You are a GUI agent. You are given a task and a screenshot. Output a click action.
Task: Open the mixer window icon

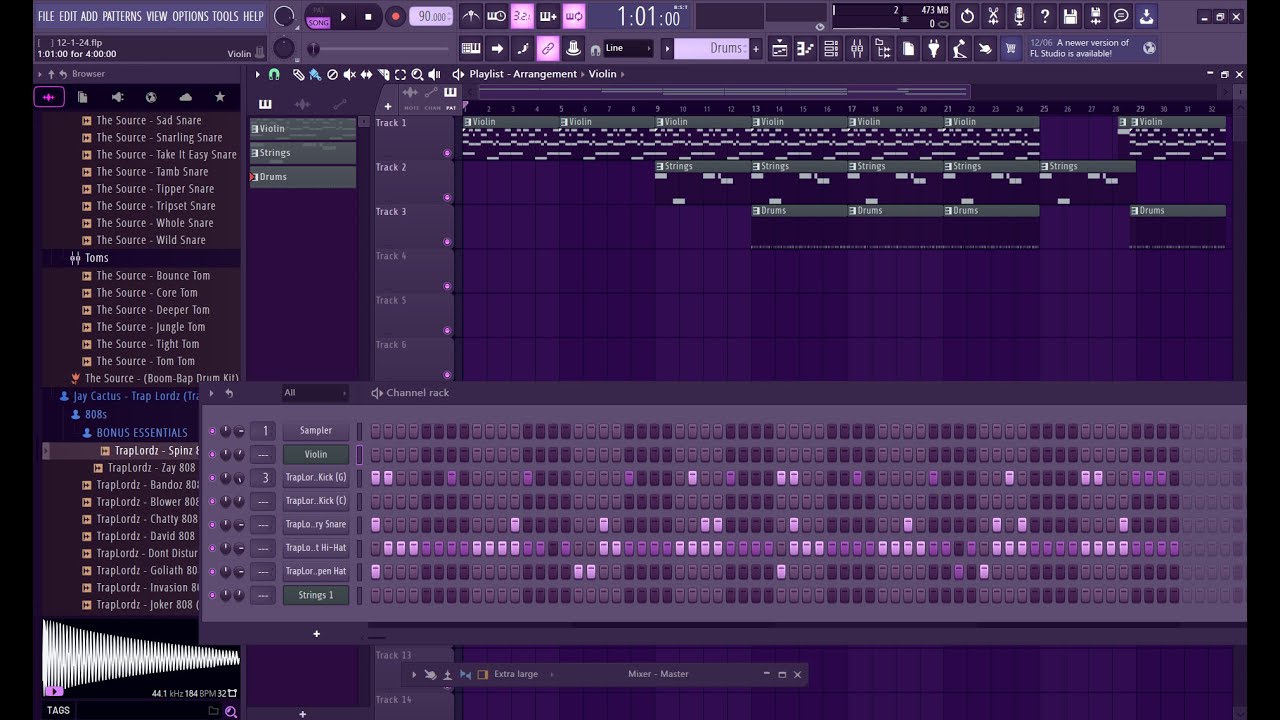point(857,48)
